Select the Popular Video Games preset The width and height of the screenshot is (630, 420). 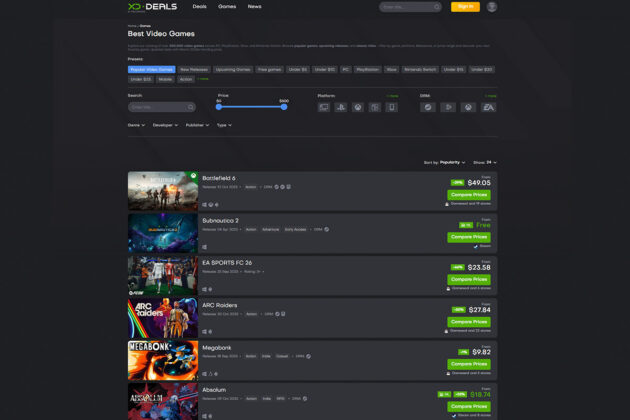click(151, 70)
